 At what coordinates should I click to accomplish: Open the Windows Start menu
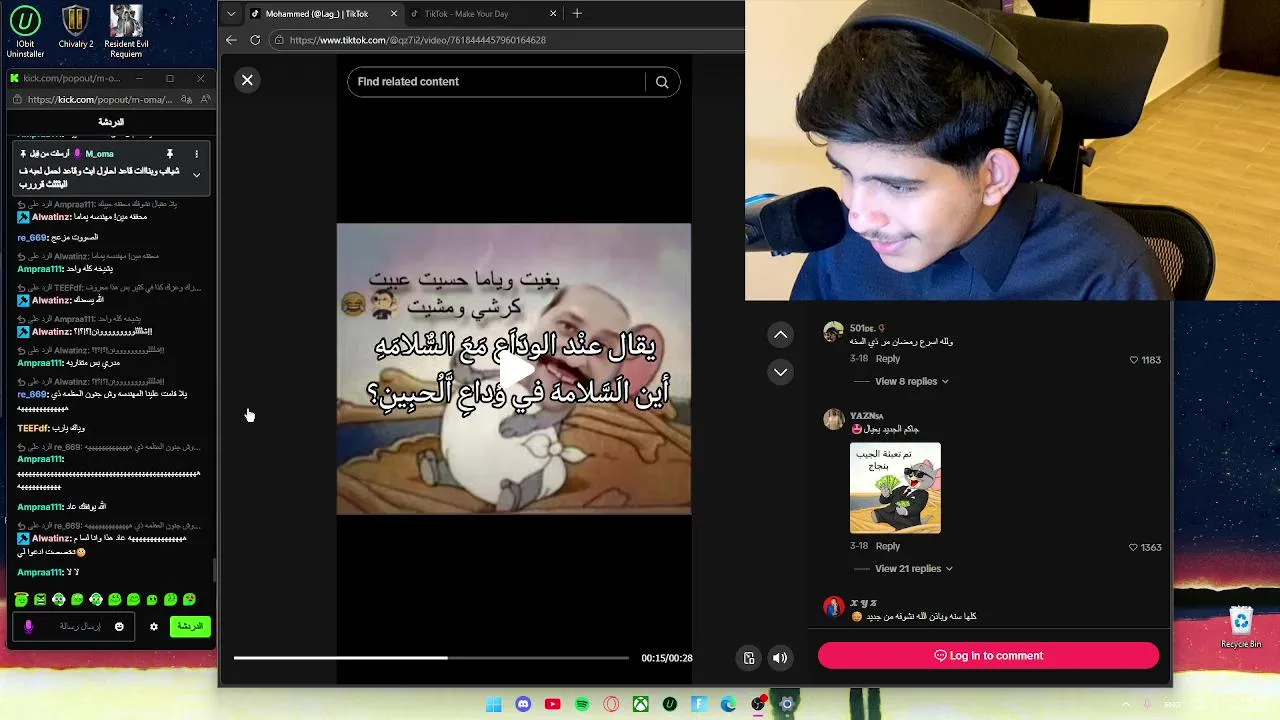(494, 704)
